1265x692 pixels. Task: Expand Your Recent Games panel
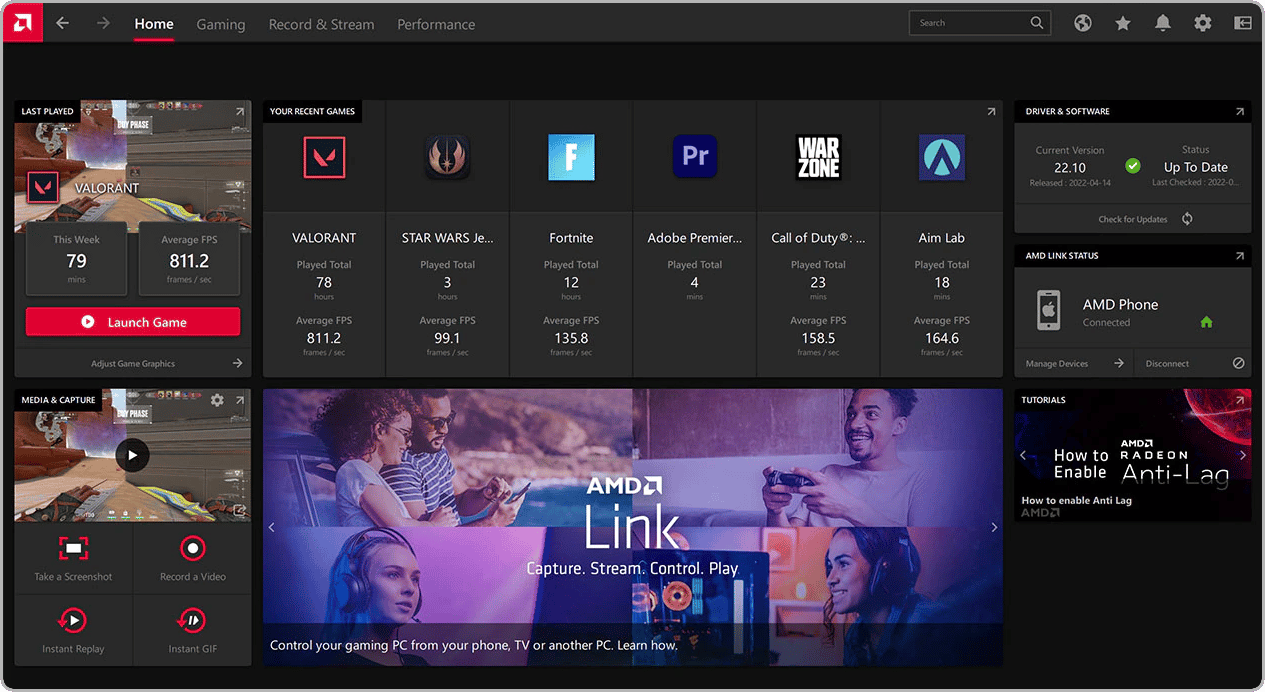tap(991, 112)
